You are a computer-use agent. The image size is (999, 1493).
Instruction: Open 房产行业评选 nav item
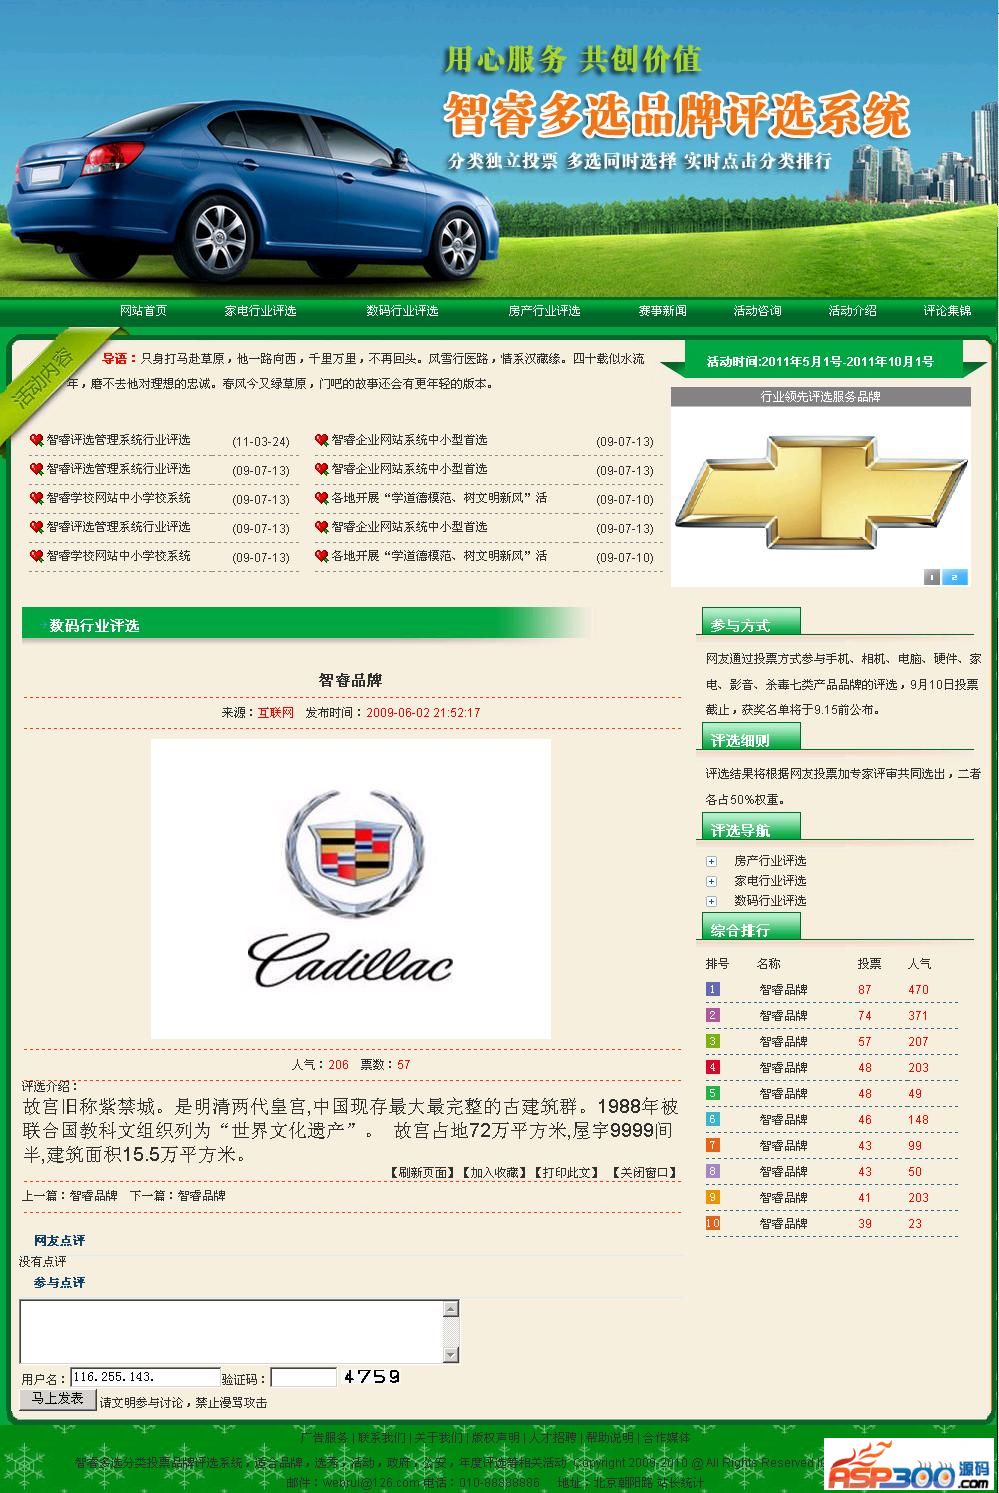point(544,311)
